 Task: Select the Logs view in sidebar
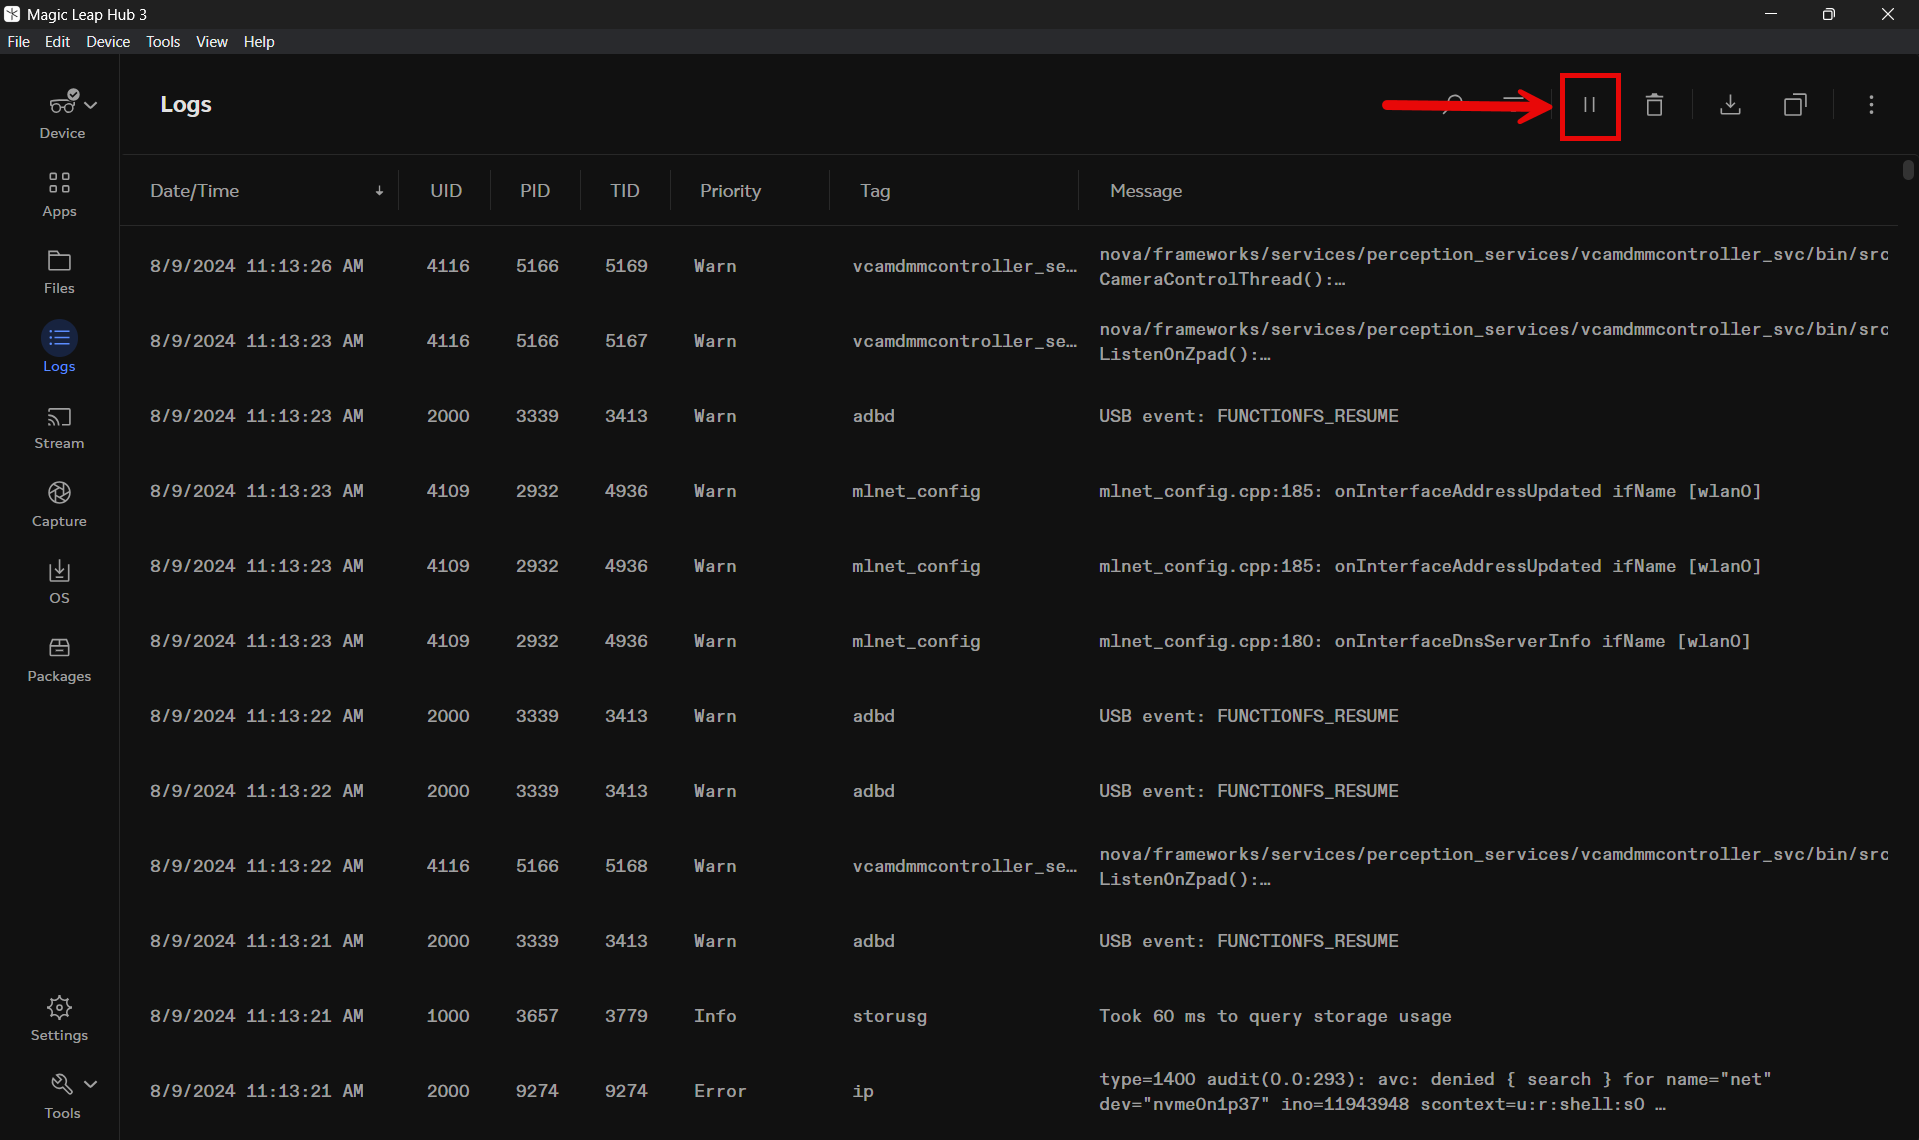59,348
